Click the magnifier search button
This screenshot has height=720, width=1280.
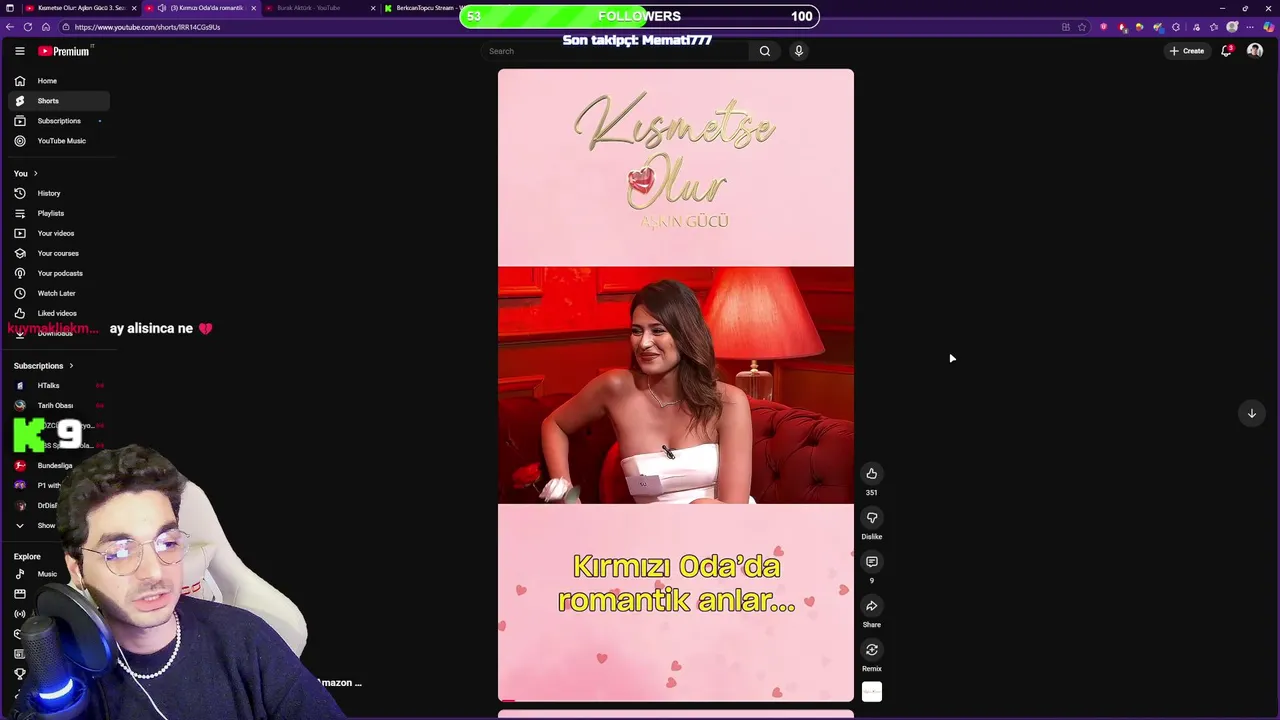coord(765,51)
